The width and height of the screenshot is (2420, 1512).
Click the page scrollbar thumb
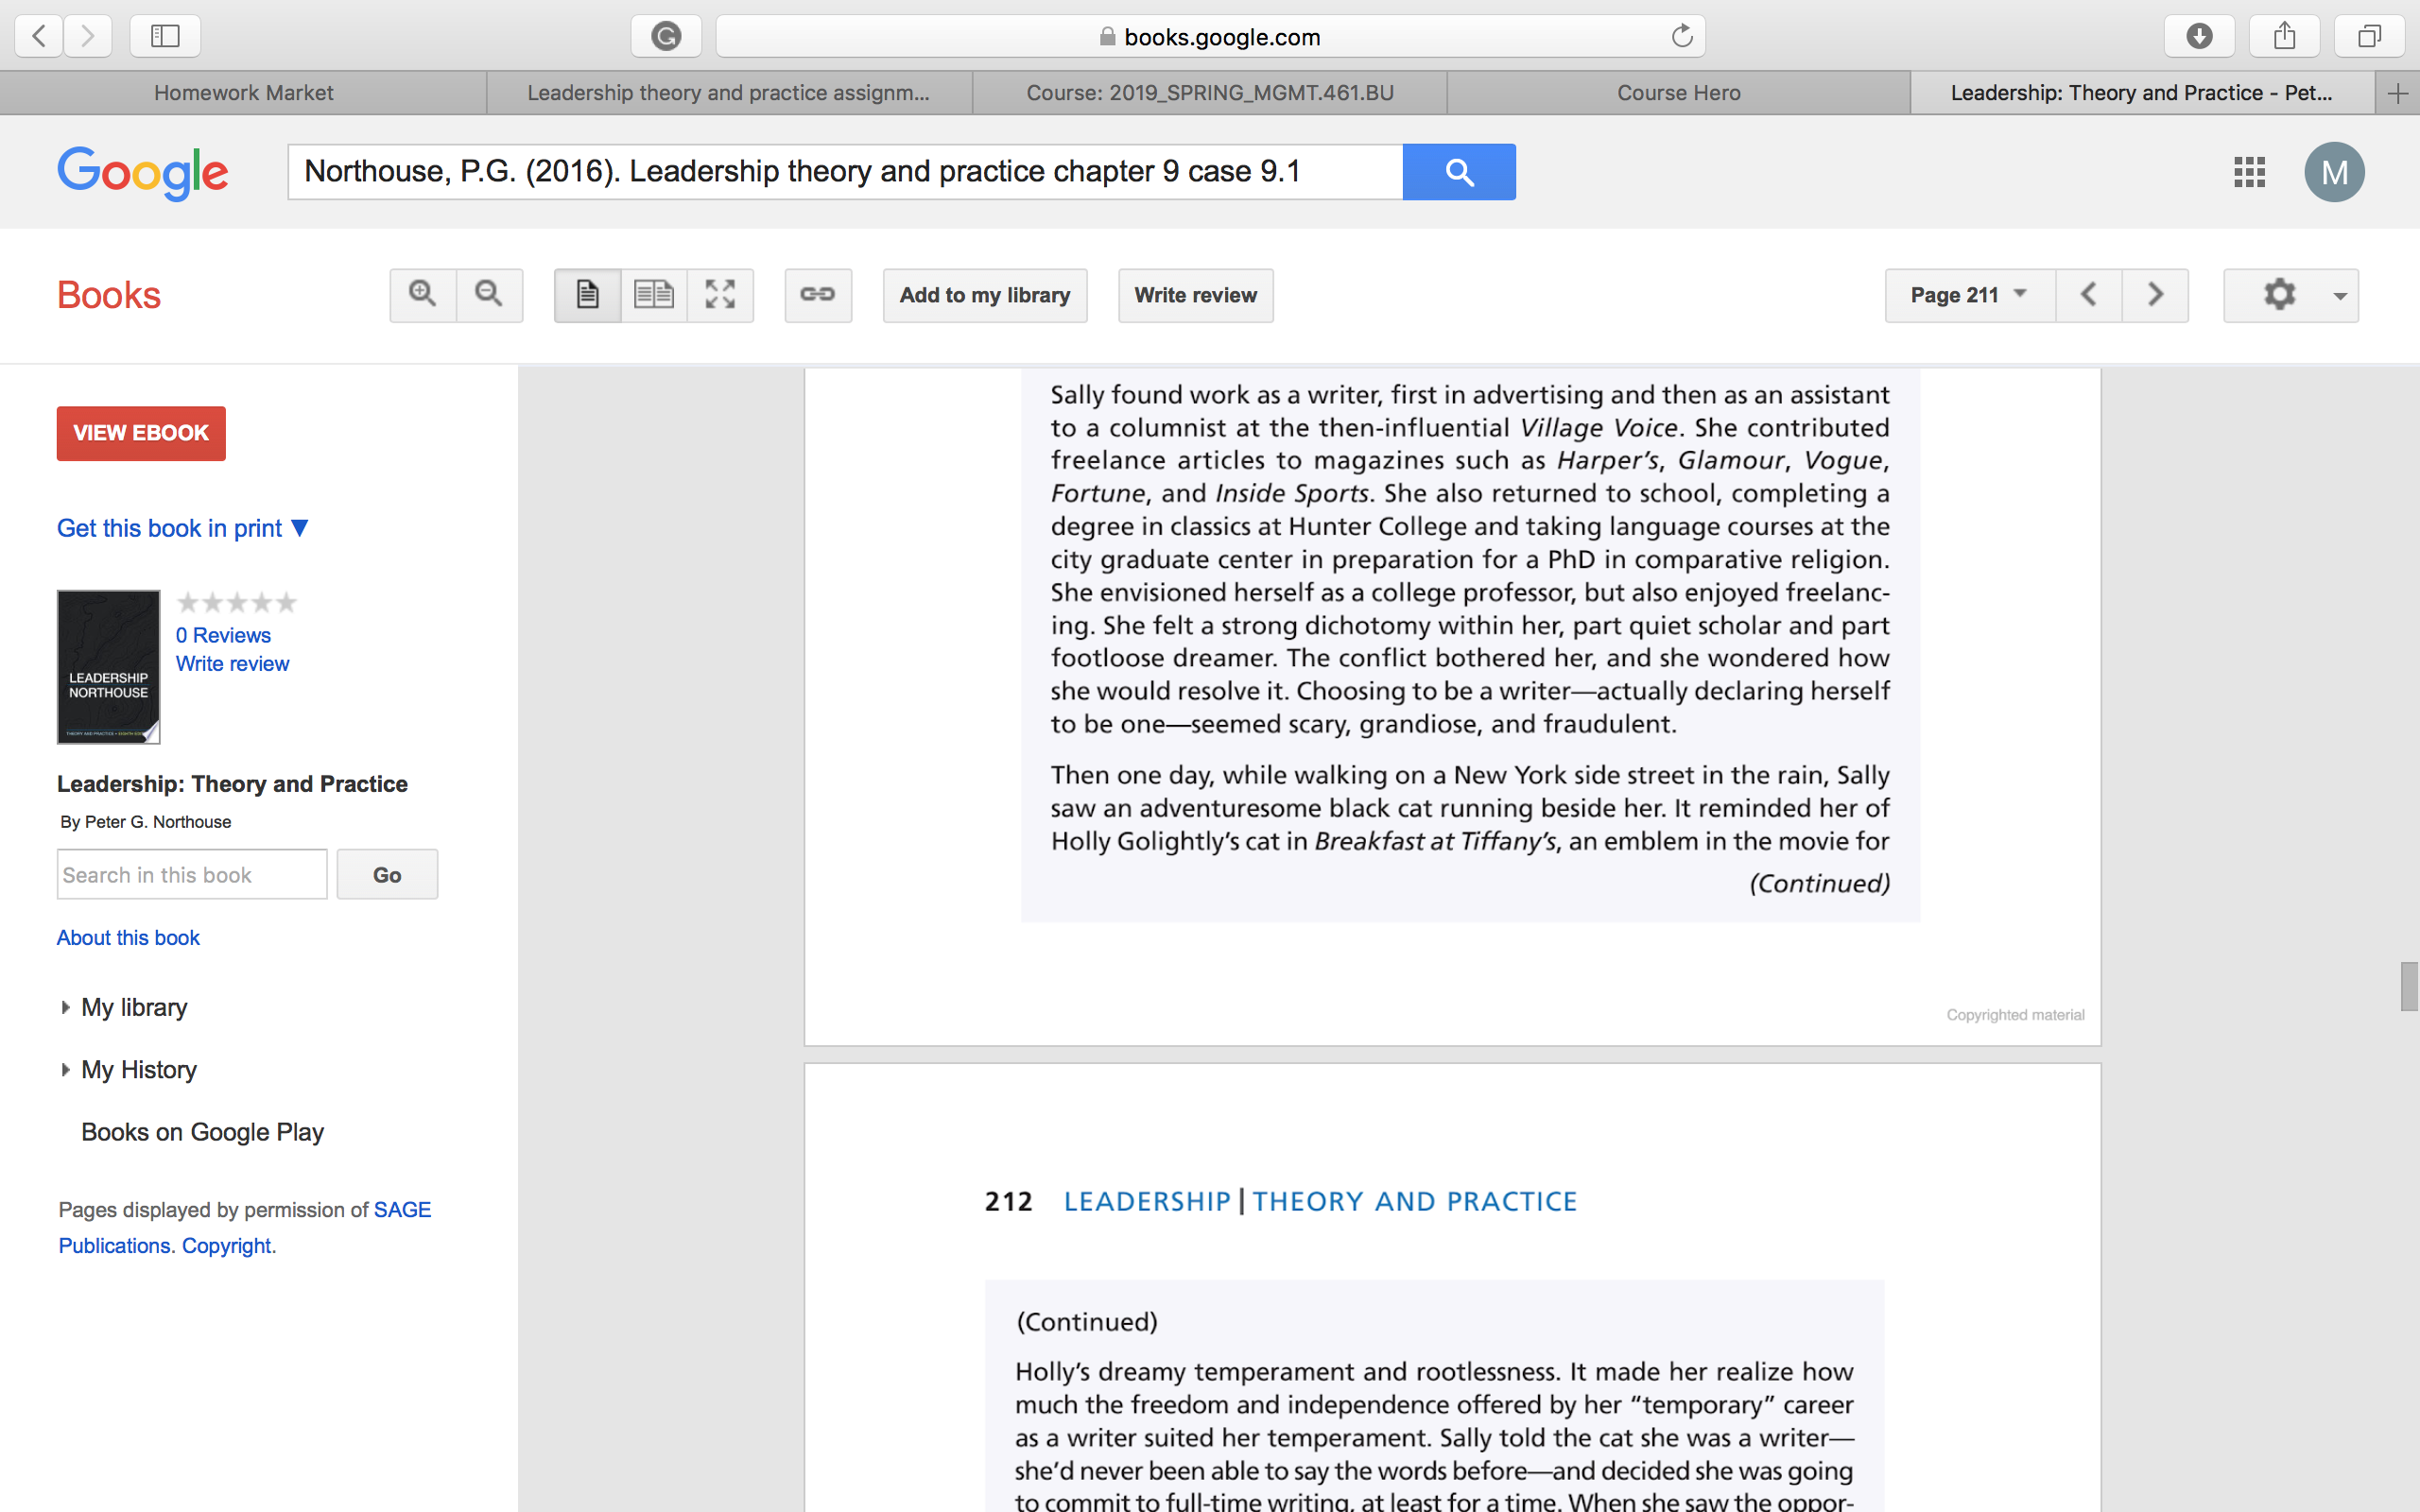(2409, 987)
